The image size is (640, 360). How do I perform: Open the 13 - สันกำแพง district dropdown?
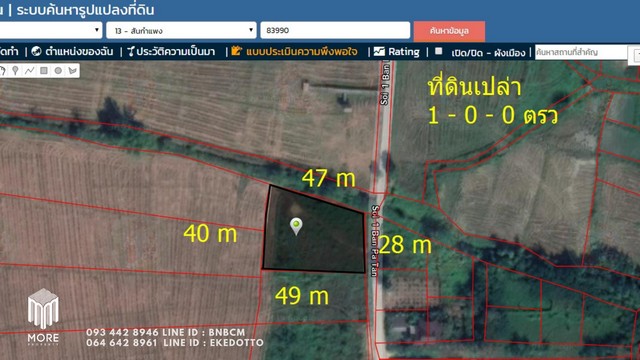181,31
